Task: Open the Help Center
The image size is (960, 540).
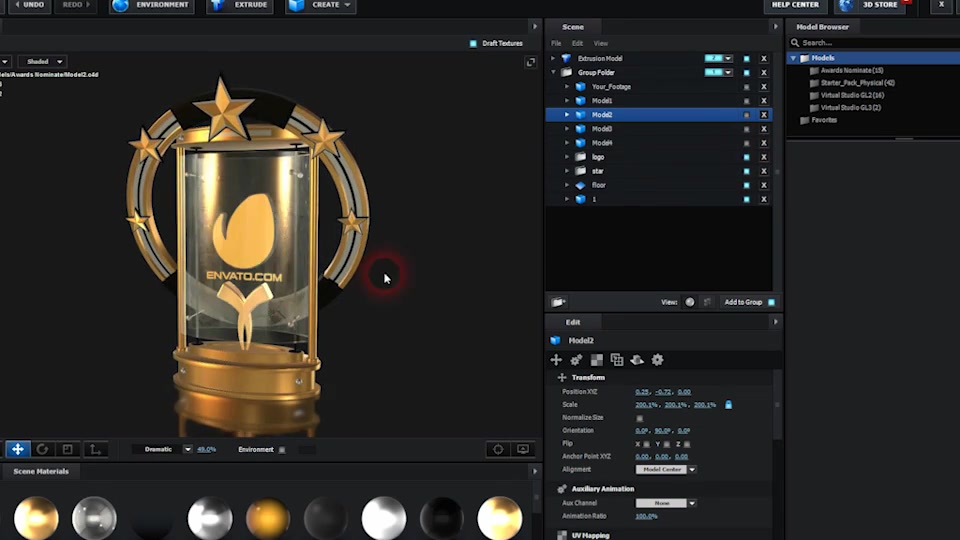Action: click(x=795, y=6)
